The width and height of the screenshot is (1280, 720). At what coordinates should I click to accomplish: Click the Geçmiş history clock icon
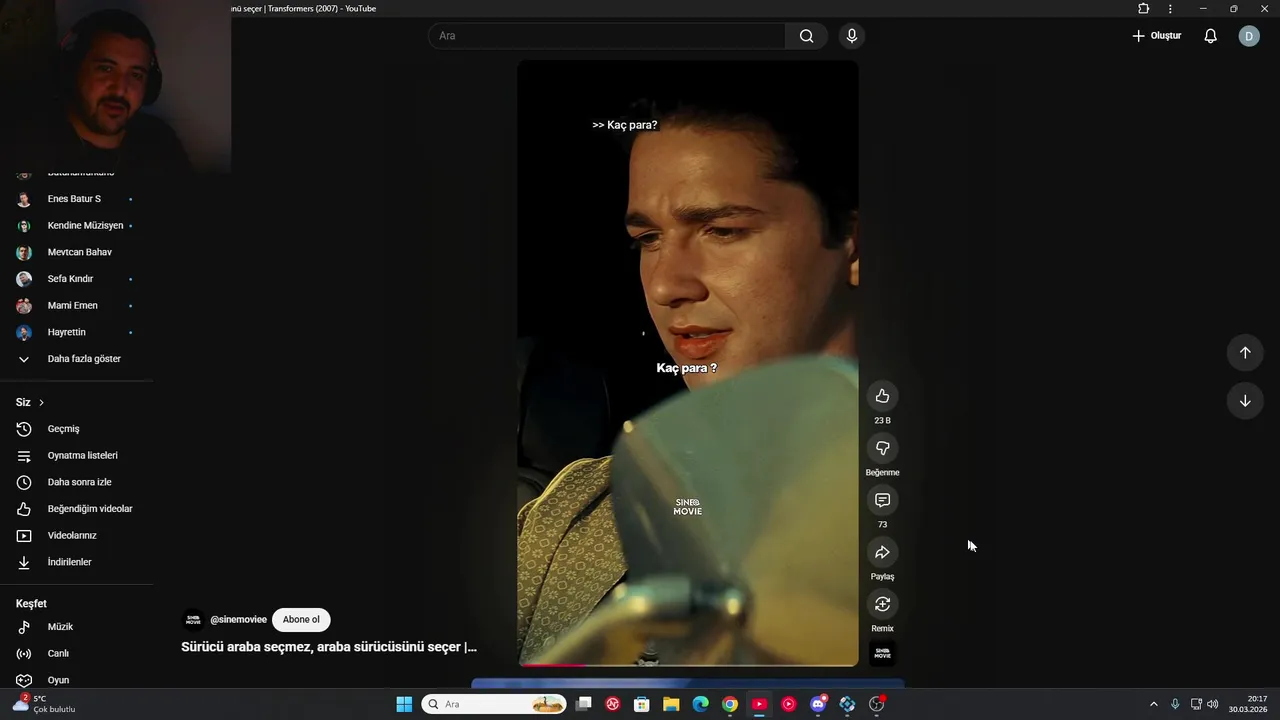click(x=24, y=429)
